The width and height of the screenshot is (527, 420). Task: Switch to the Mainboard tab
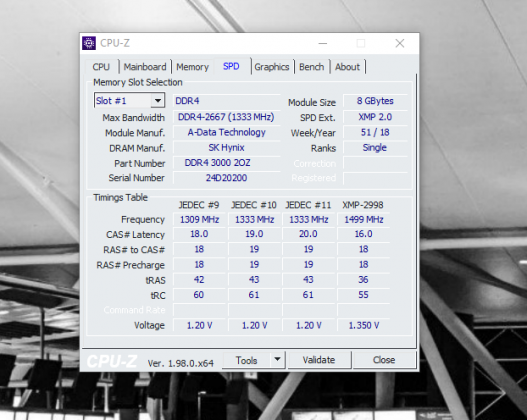click(x=145, y=67)
